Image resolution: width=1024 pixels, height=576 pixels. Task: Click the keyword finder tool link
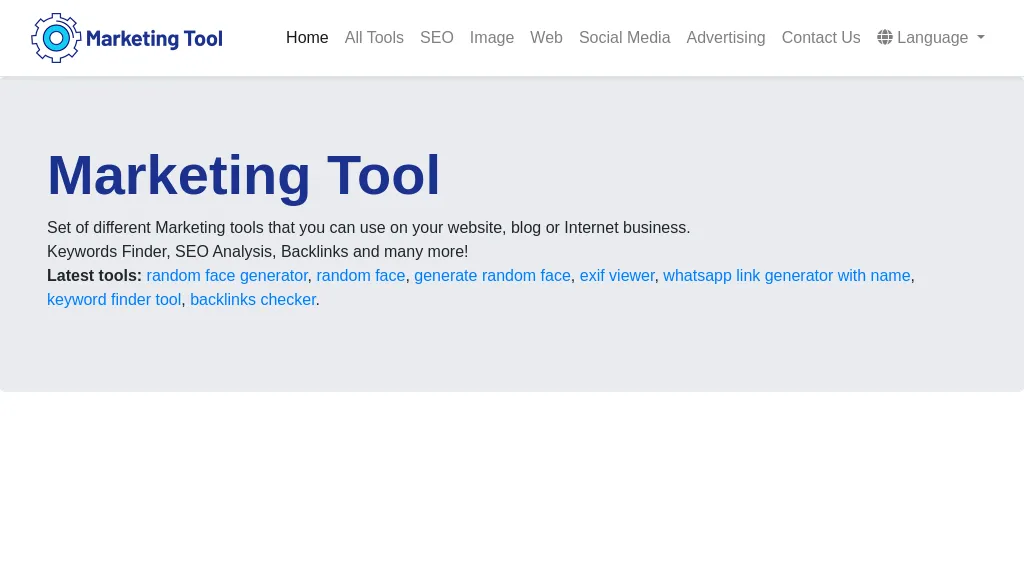(114, 299)
